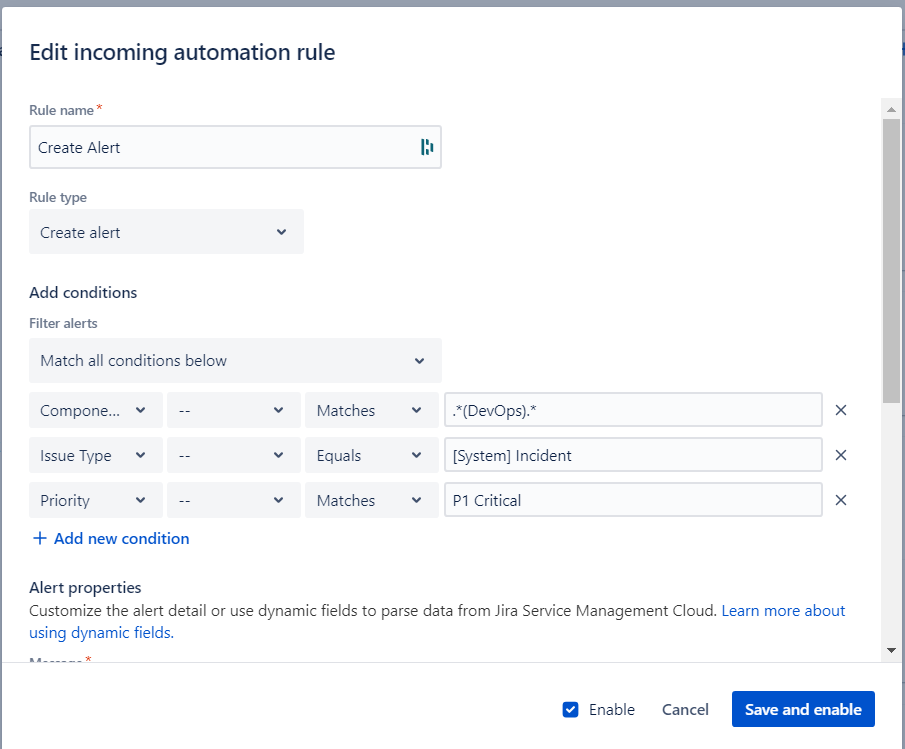Remove the Priority condition row
905x749 pixels.
tap(840, 500)
